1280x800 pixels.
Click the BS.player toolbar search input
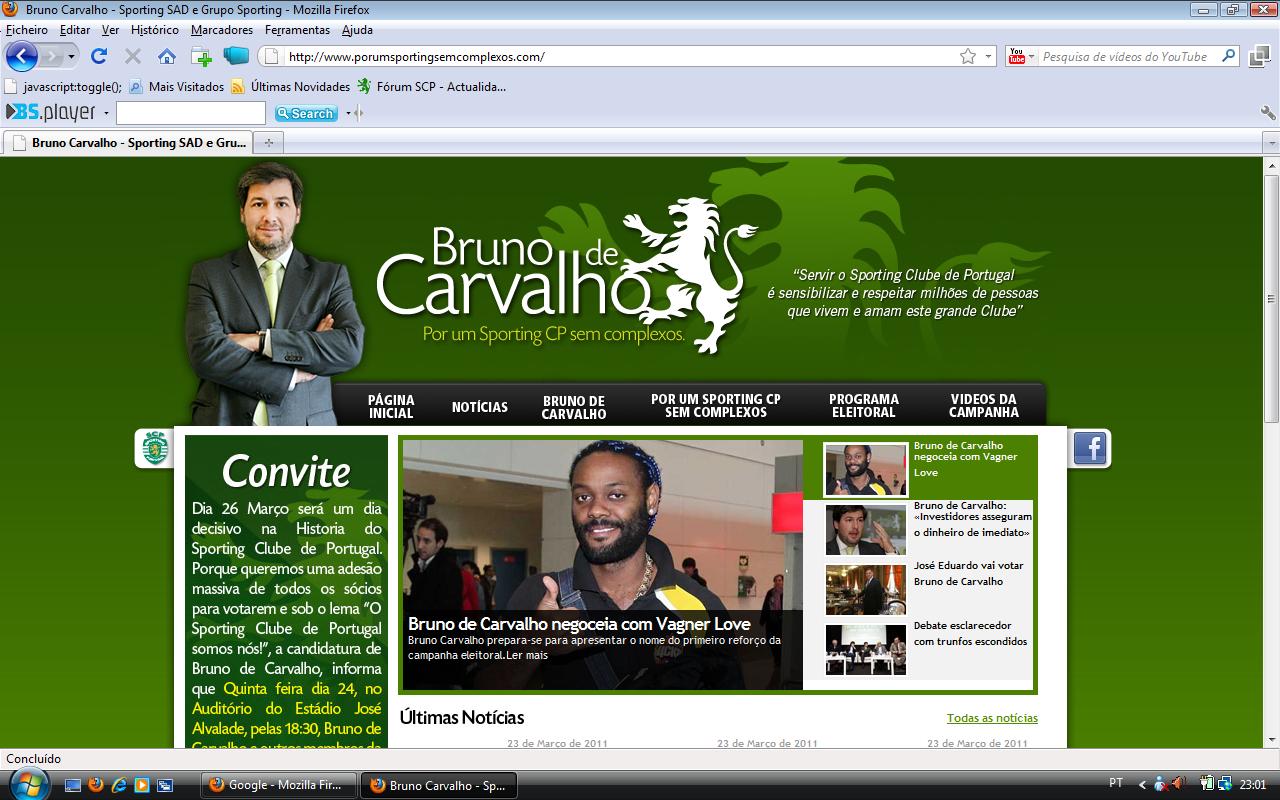(191, 113)
